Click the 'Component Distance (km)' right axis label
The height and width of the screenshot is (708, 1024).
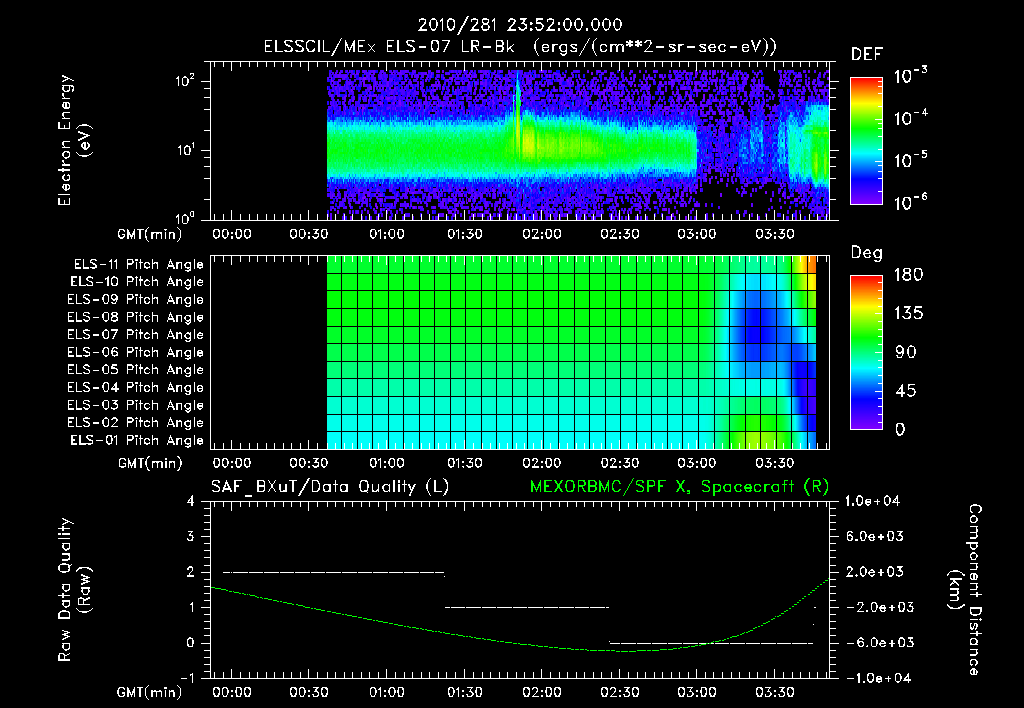965,590
